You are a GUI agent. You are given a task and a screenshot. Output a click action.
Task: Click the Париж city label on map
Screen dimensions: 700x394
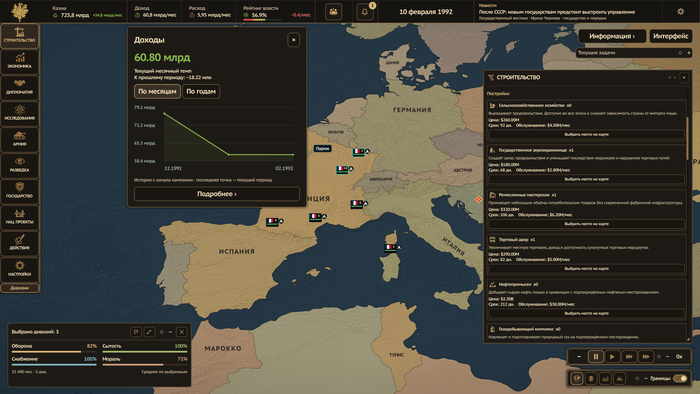322,149
